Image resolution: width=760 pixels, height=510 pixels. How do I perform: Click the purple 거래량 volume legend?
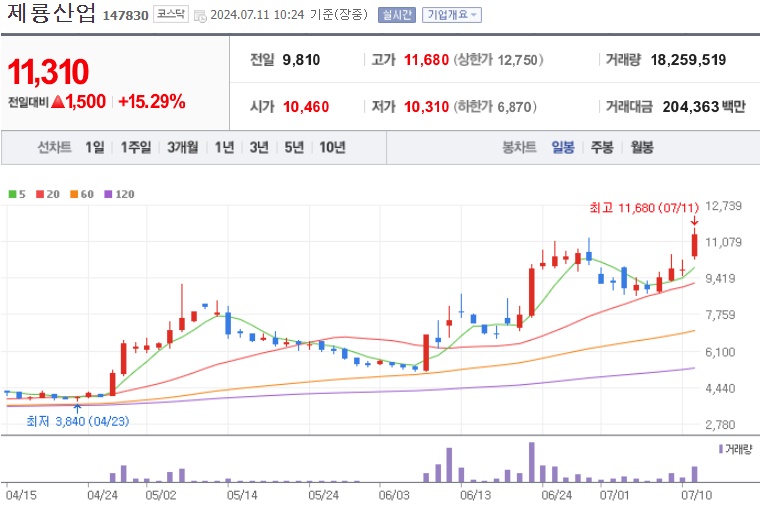(x=735, y=449)
